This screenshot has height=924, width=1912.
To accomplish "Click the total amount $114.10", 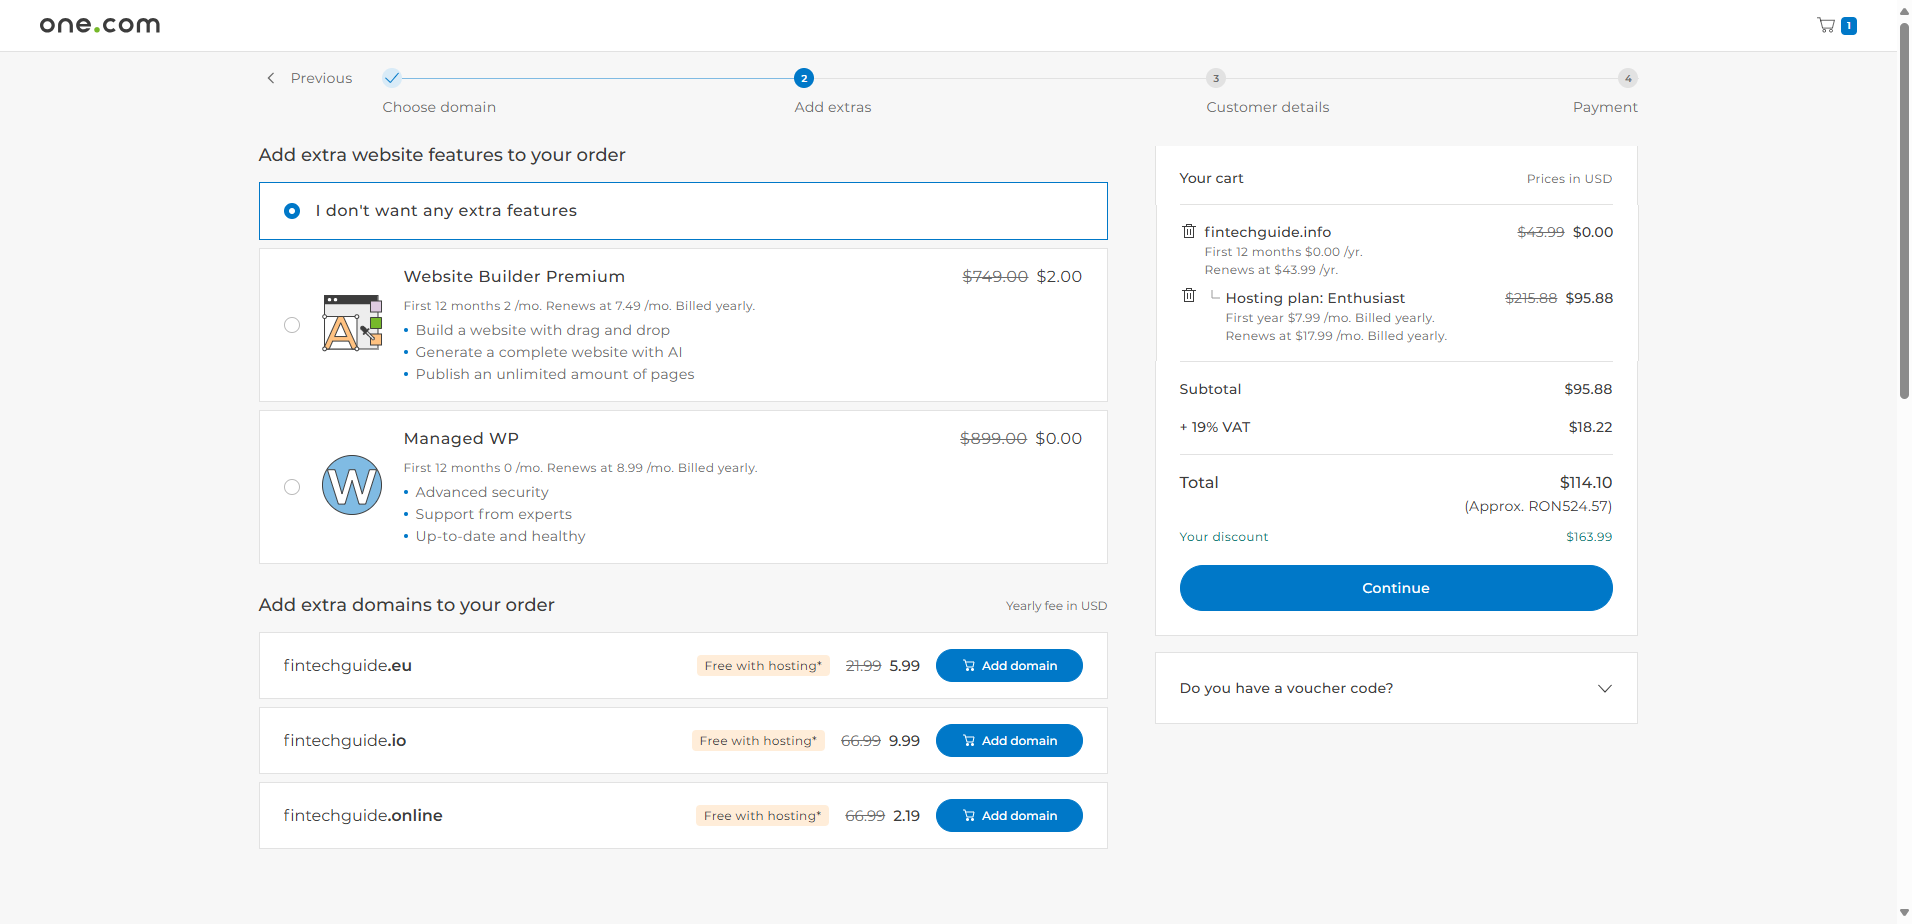I will [1586, 483].
